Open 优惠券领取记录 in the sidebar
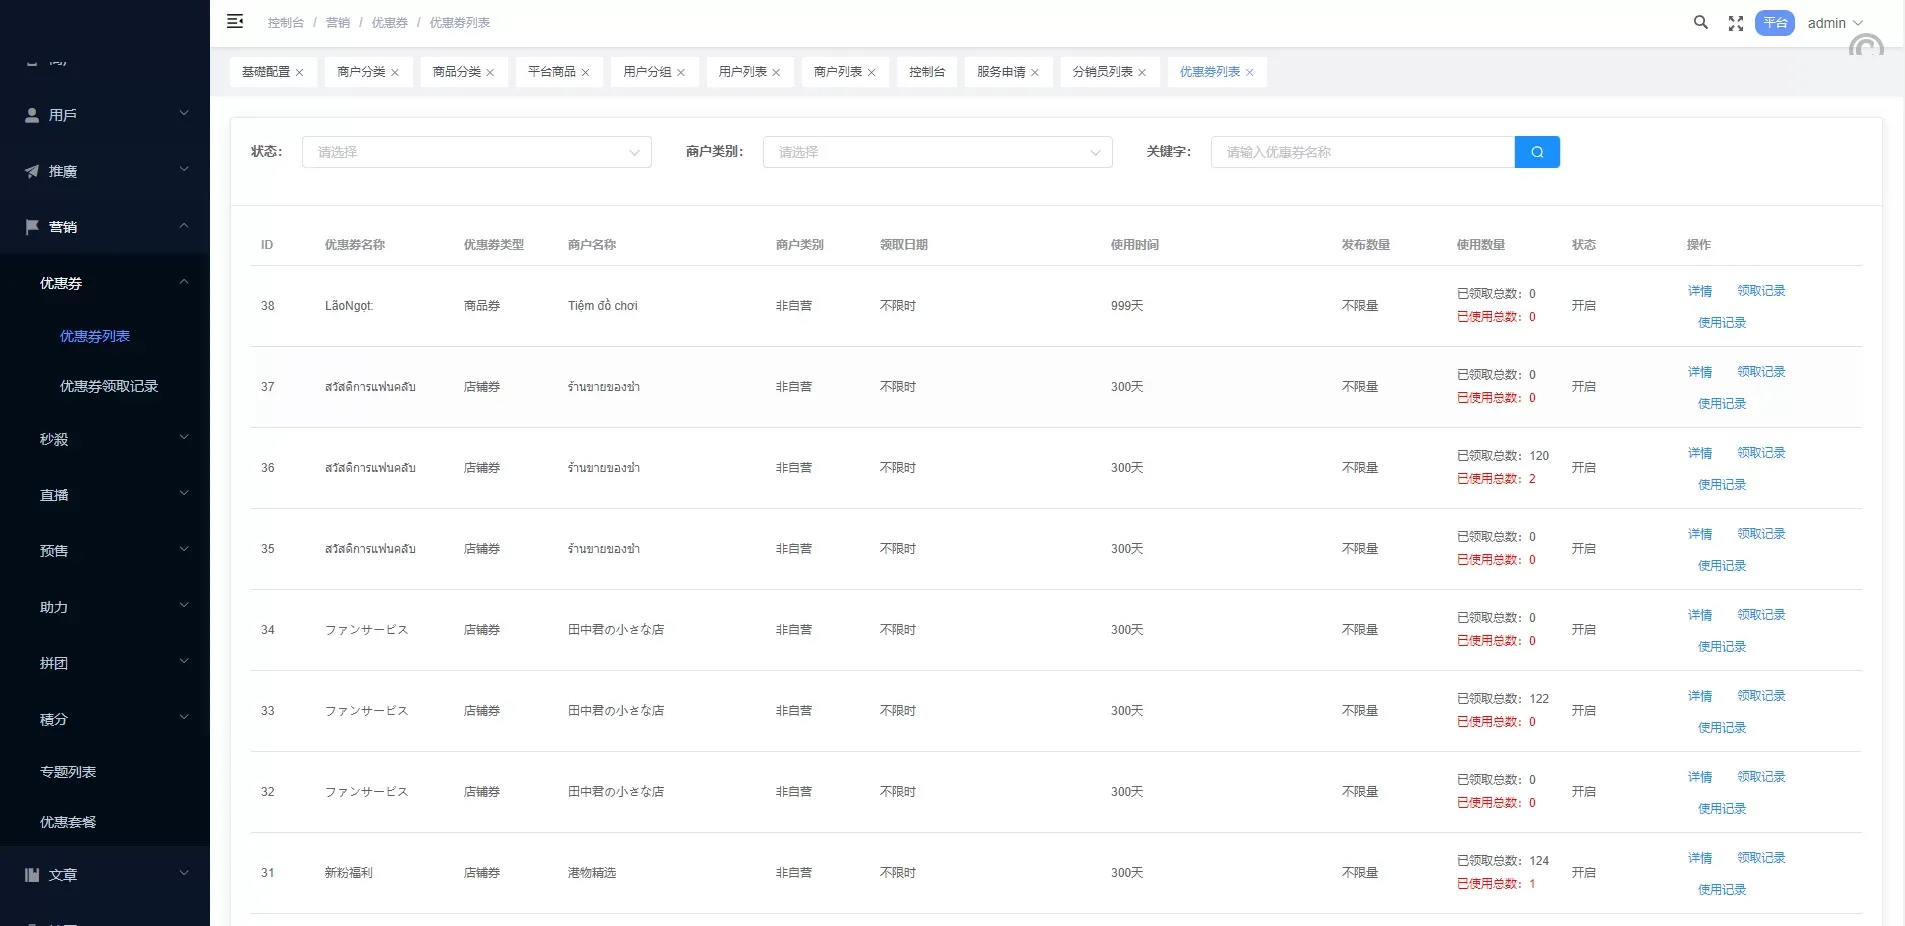 click(x=109, y=386)
